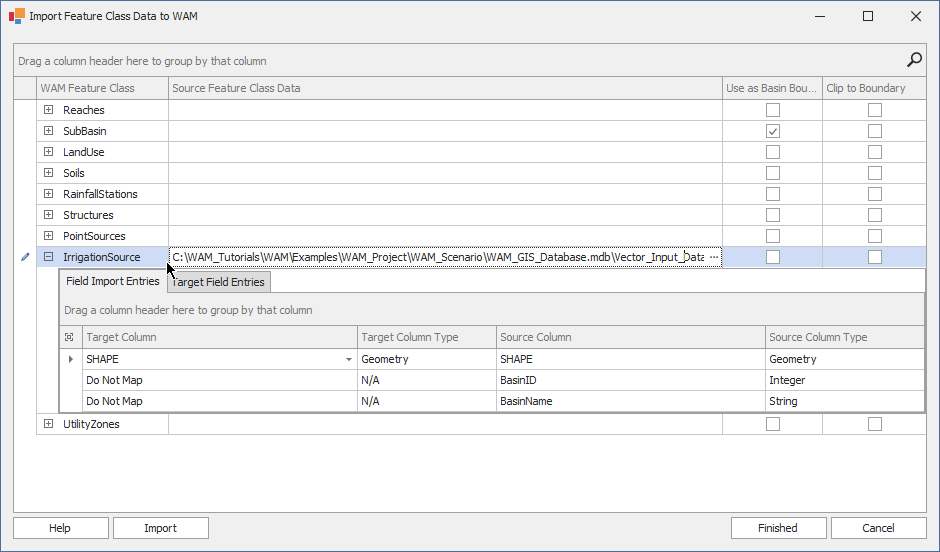The width and height of the screenshot is (940, 552).
Task: Click the Use as Basin Boundary column header
Action: tap(772, 88)
